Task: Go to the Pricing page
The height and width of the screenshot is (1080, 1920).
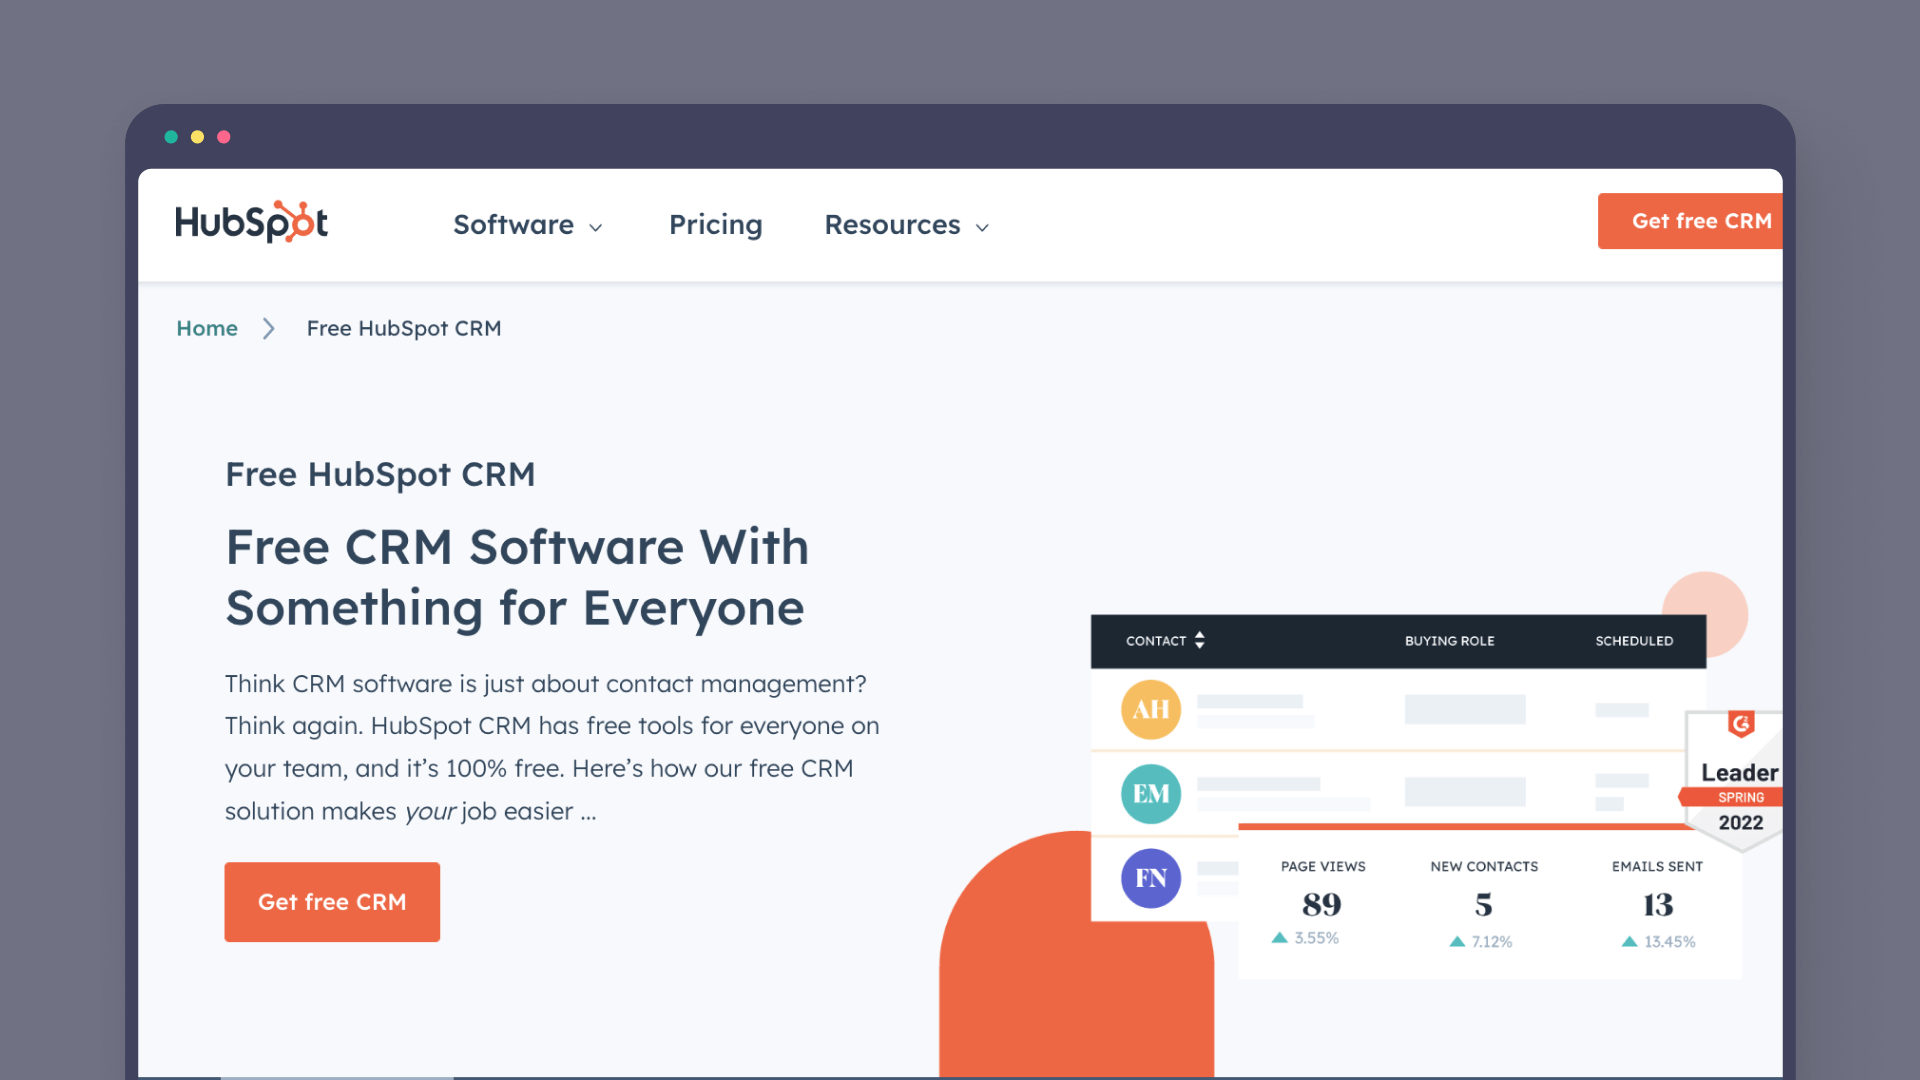Action: click(715, 225)
